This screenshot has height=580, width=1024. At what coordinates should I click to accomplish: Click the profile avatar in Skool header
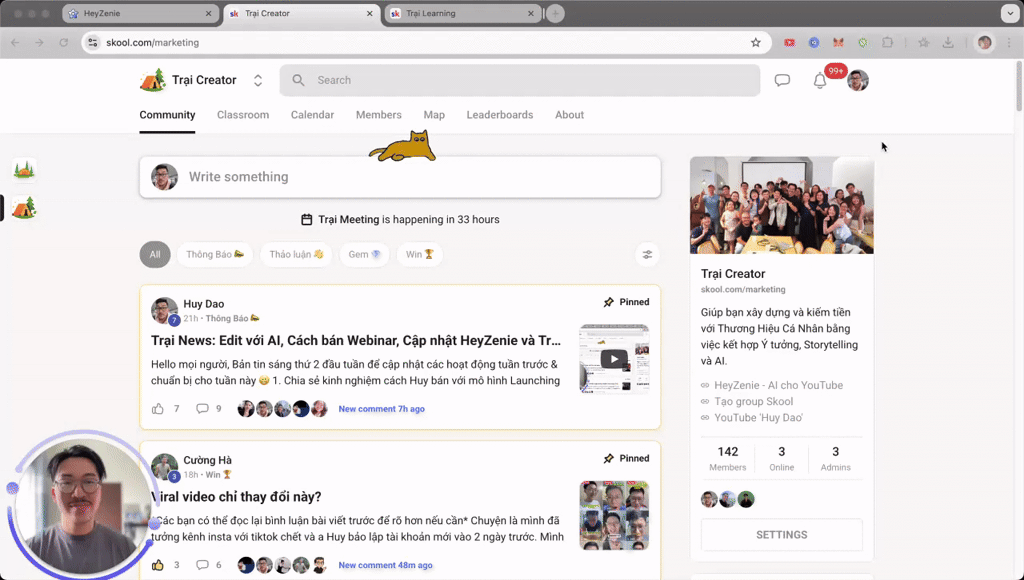point(857,80)
